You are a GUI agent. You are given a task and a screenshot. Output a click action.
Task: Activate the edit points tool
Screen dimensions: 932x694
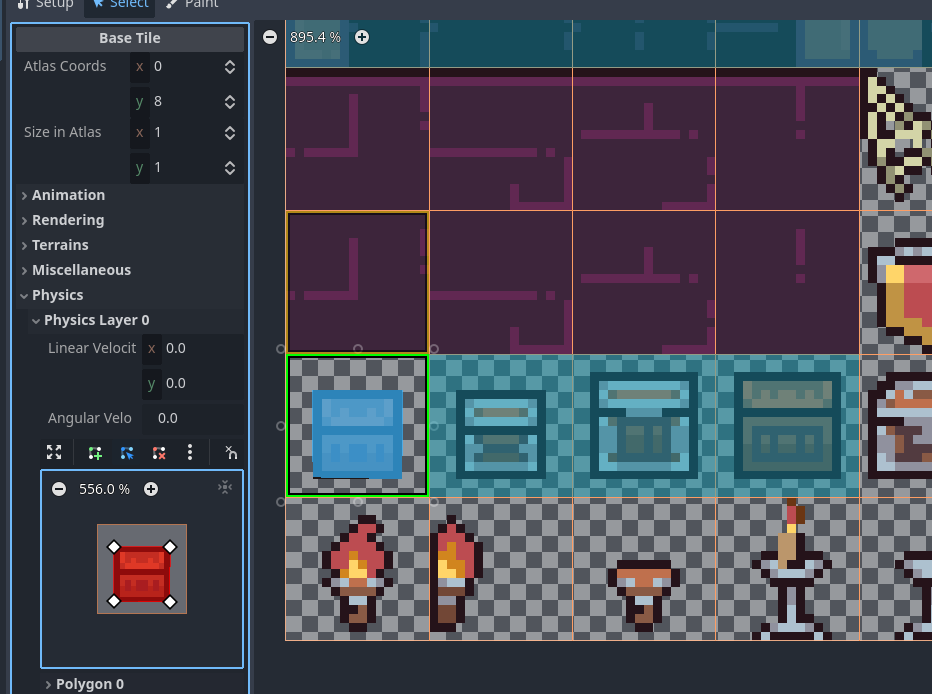point(127,452)
